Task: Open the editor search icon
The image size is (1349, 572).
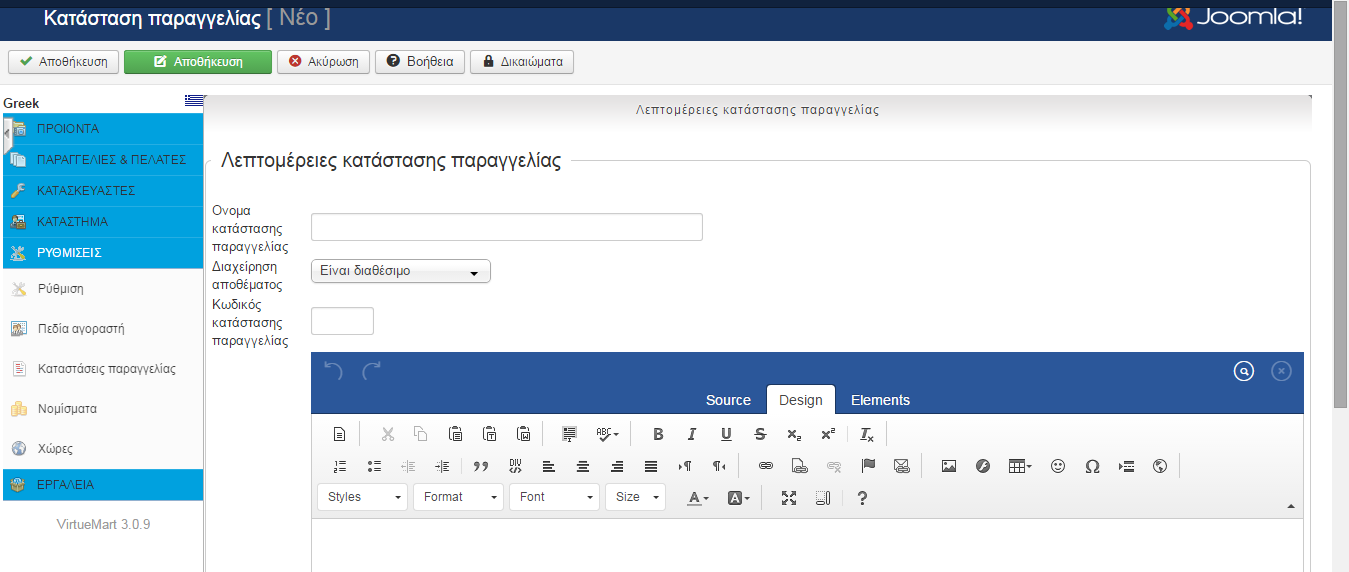Action: [x=1244, y=371]
